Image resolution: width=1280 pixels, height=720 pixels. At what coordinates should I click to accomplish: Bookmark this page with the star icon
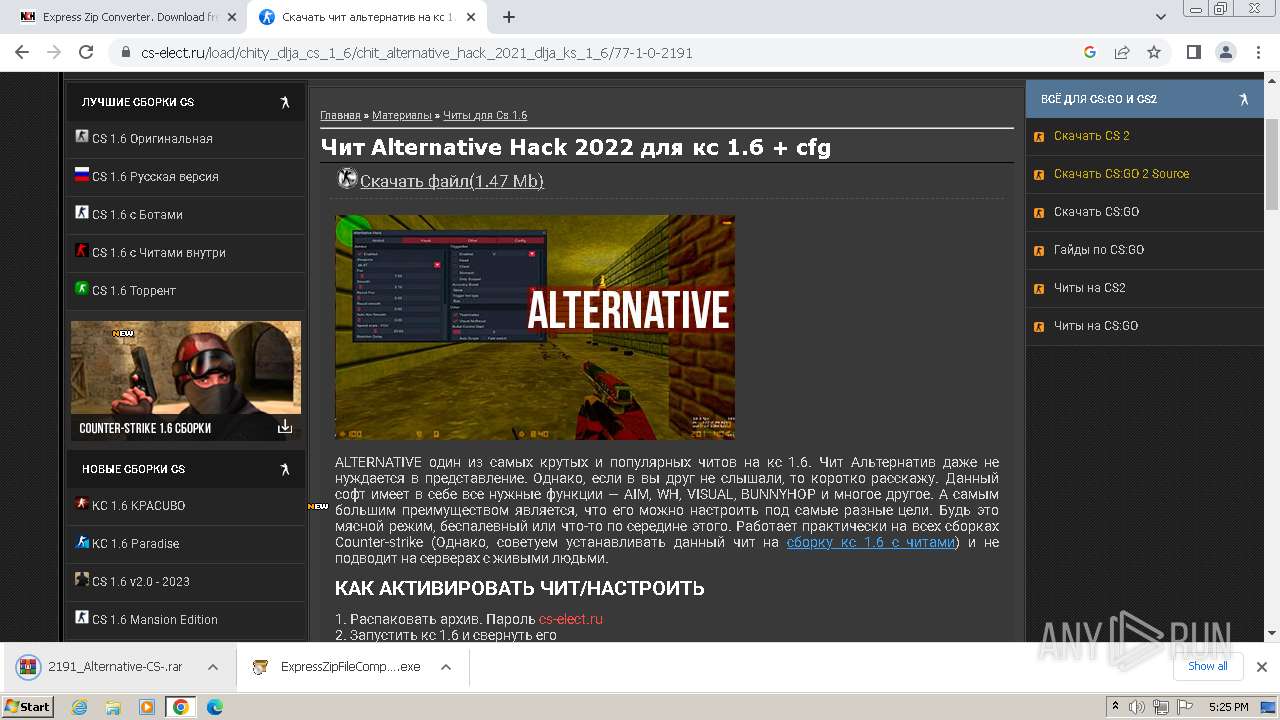point(1154,52)
